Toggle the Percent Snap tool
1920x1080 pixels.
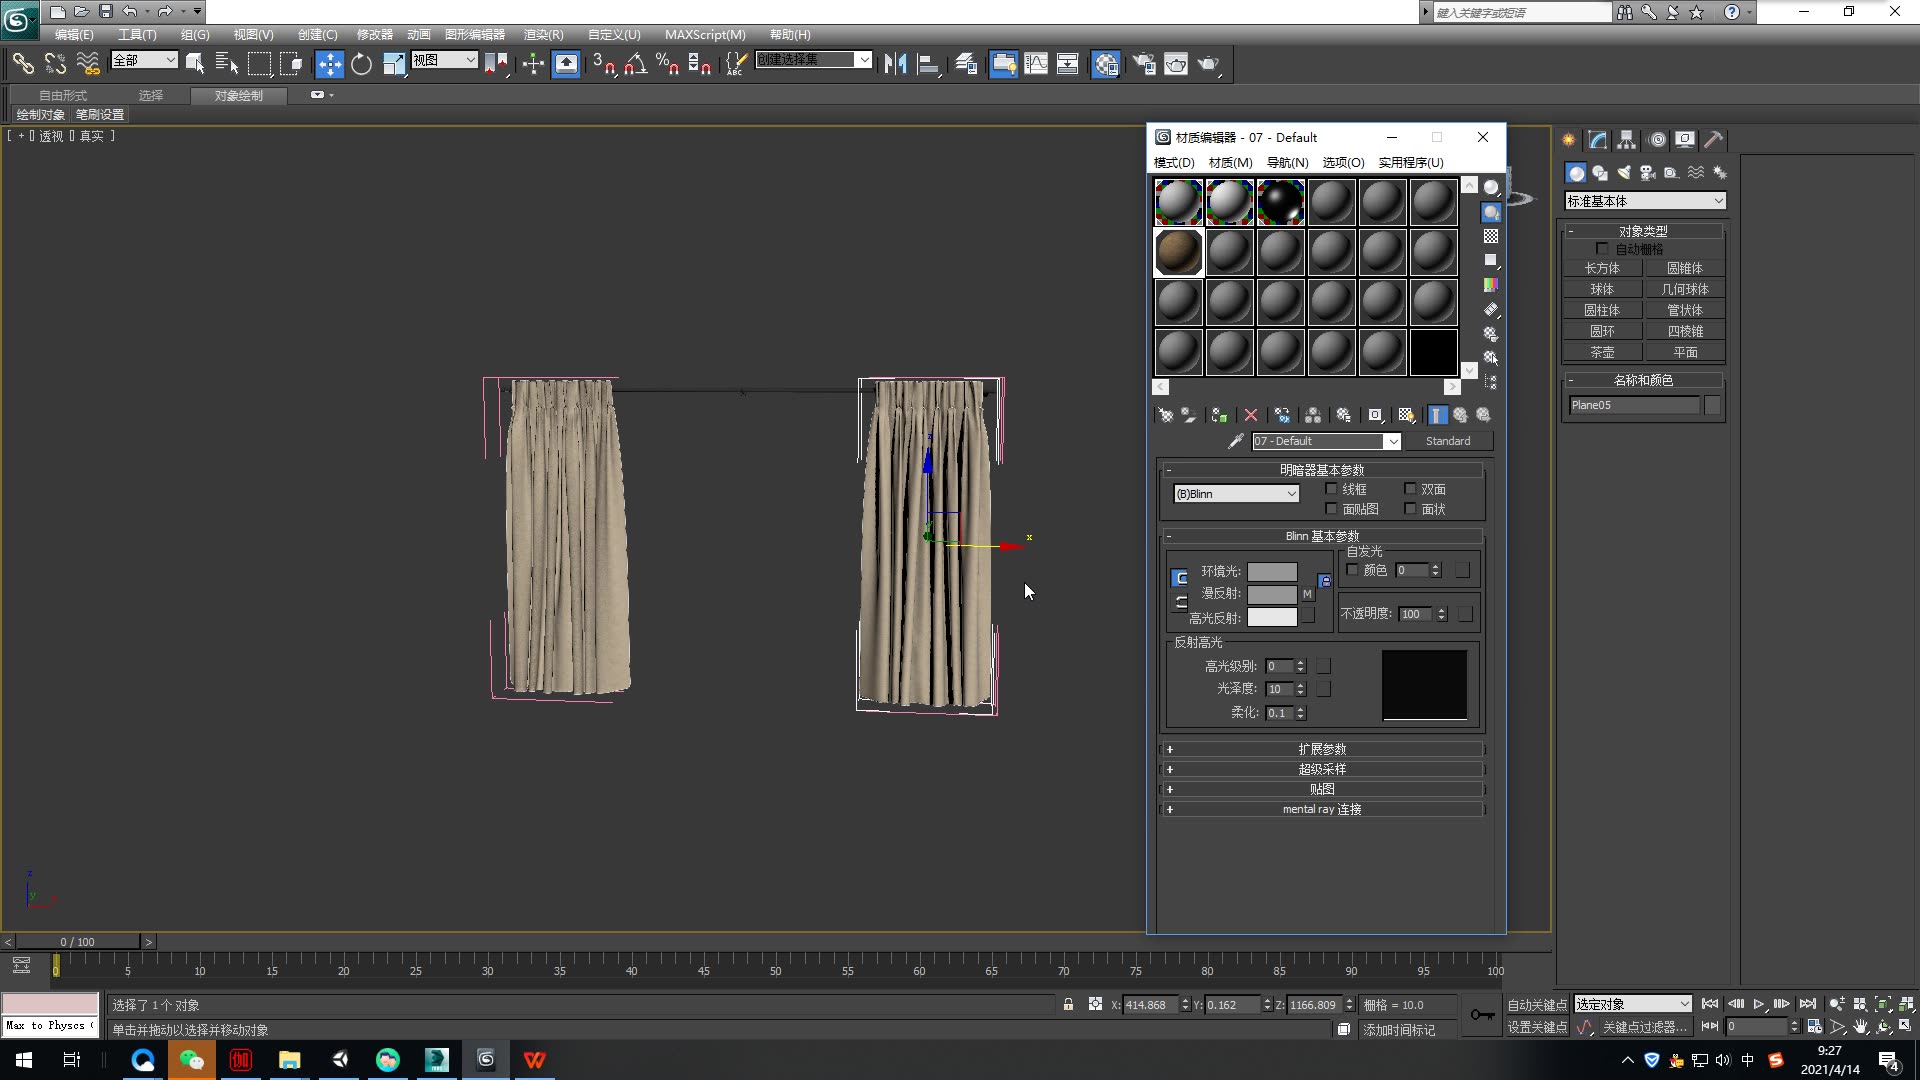(667, 64)
